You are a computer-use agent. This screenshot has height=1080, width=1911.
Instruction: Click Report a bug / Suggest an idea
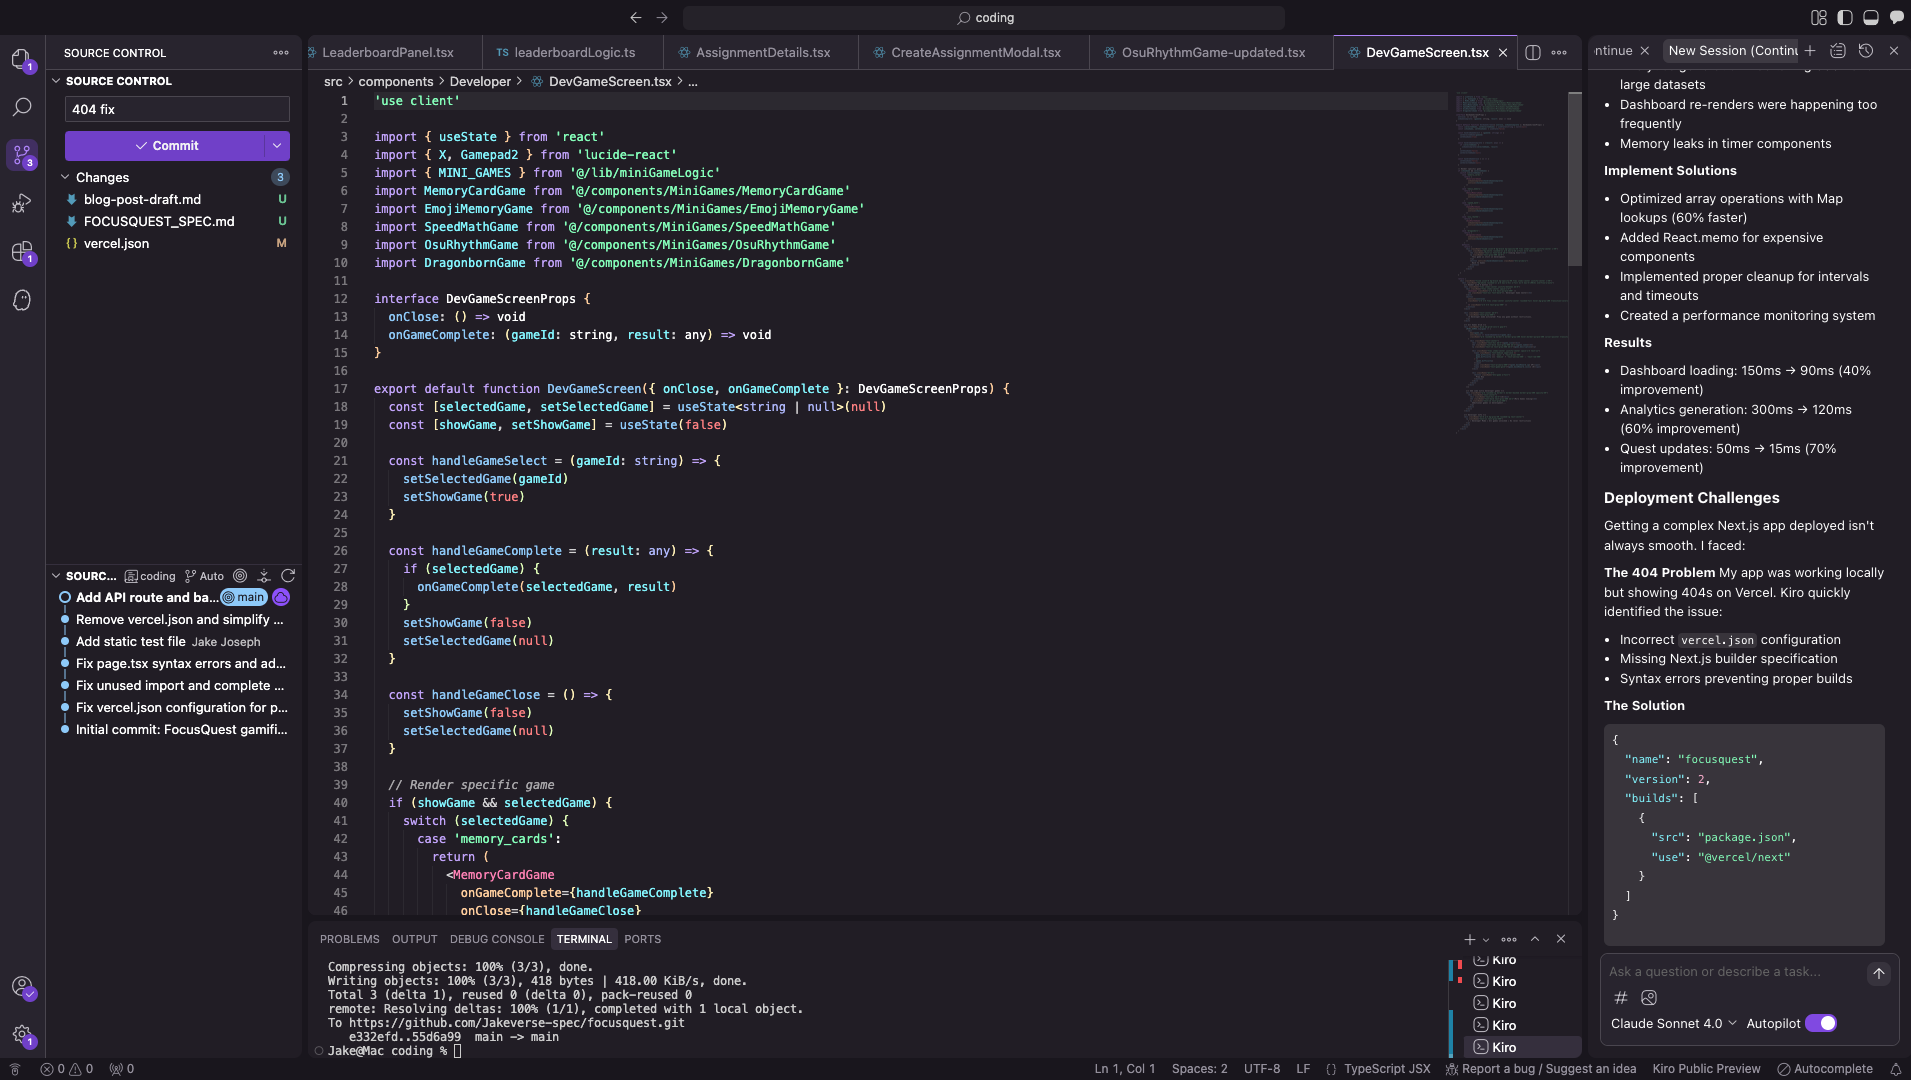click(x=1541, y=1069)
